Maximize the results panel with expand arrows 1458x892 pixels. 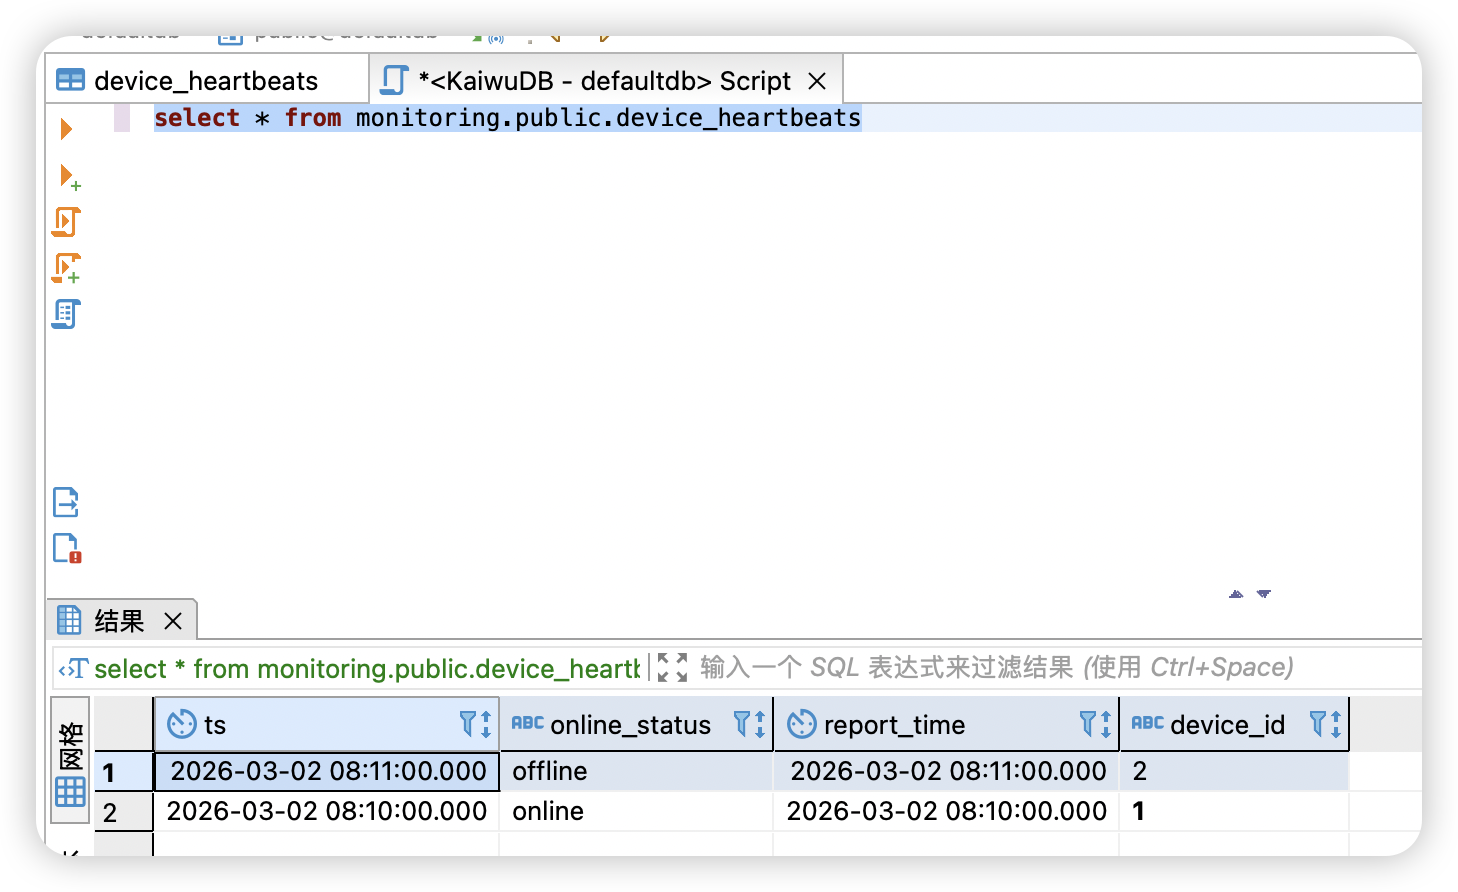pyautogui.click(x=672, y=666)
